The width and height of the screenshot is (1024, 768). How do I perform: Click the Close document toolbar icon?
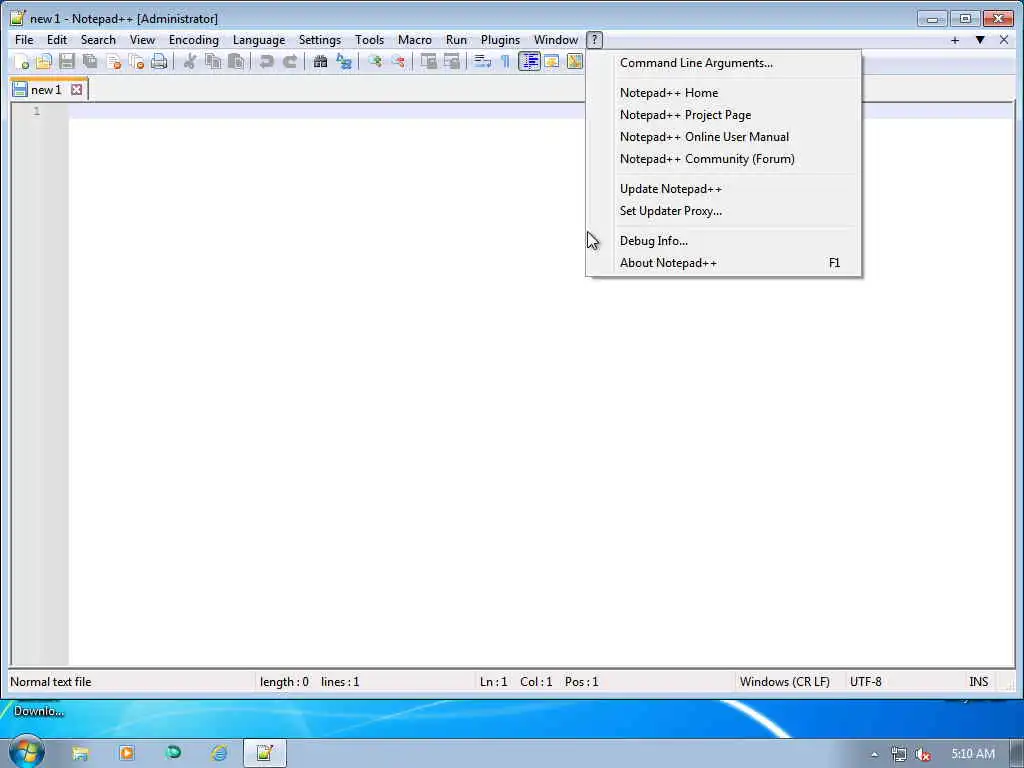tap(114, 62)
